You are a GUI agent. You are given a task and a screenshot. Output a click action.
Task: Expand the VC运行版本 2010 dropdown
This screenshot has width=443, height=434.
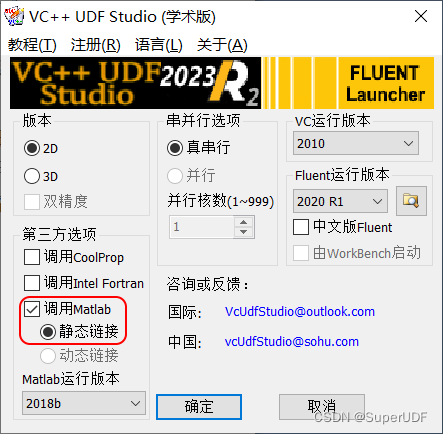[x=356, y=143]
